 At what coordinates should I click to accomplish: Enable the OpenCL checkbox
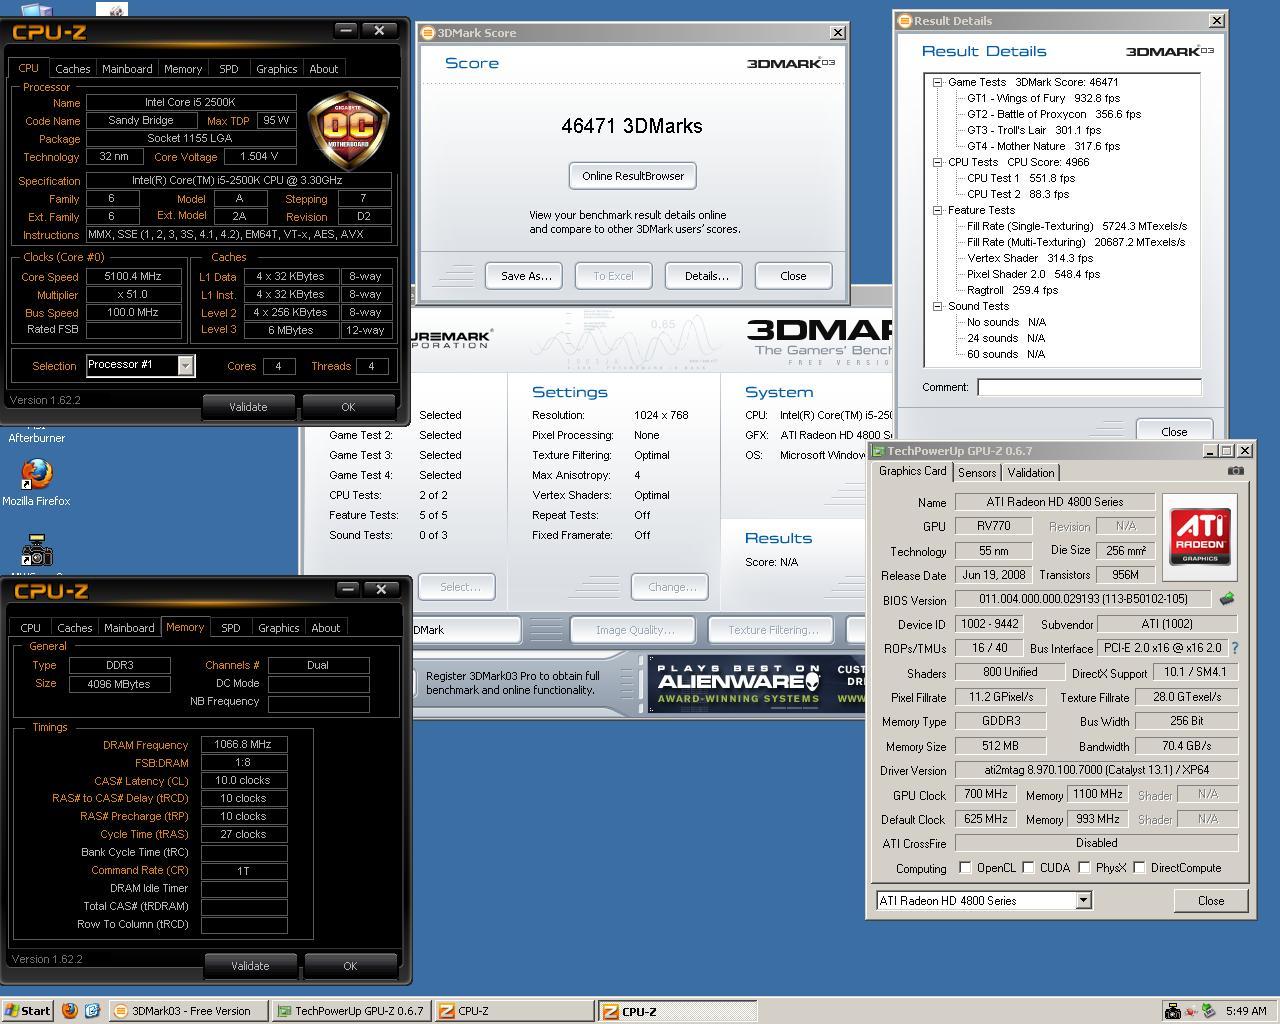point(965,868)
